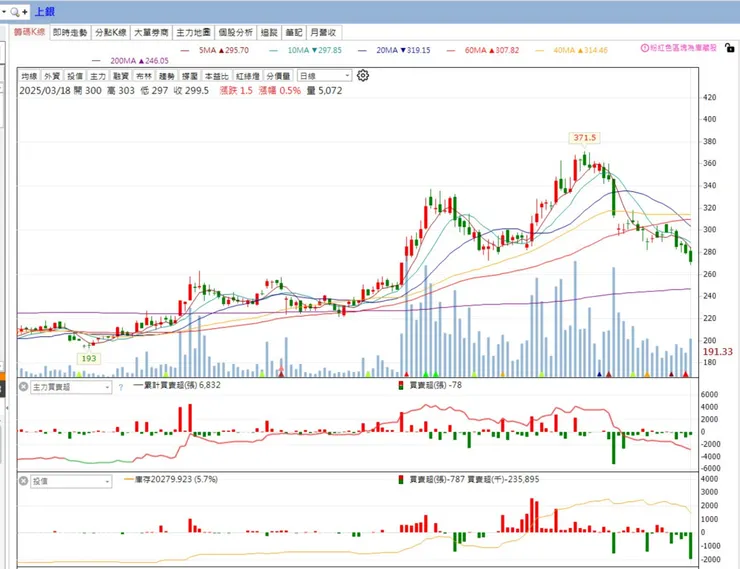
Task: Click the 漲幅 0.5% readout
Action: [279, 91]
